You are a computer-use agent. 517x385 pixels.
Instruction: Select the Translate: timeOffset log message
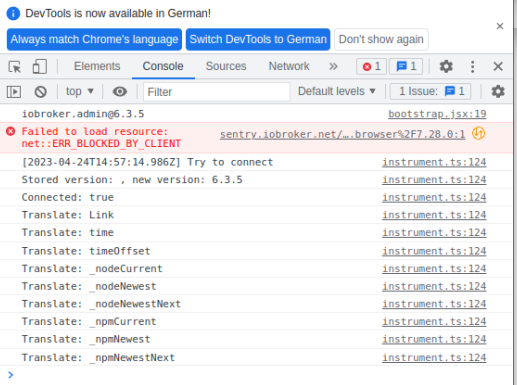[x=86, y=251]
